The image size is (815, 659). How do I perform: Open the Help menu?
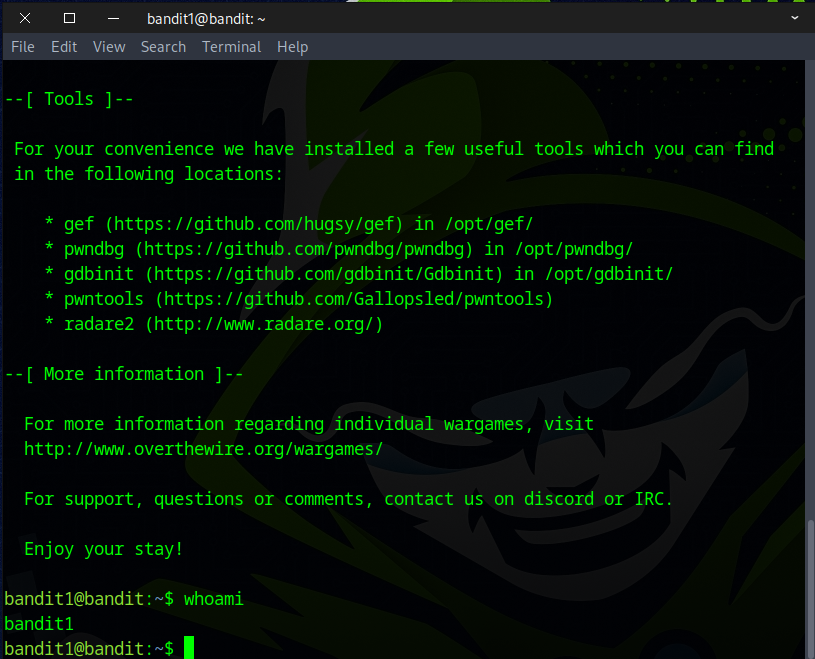pyautogui.click(x=292, y=47)
